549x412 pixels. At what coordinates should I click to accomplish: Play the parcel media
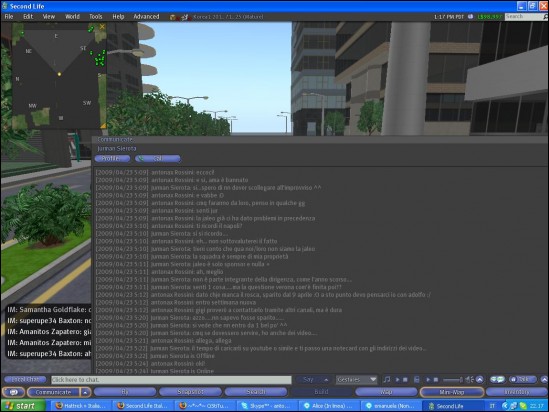pos(428,379)
